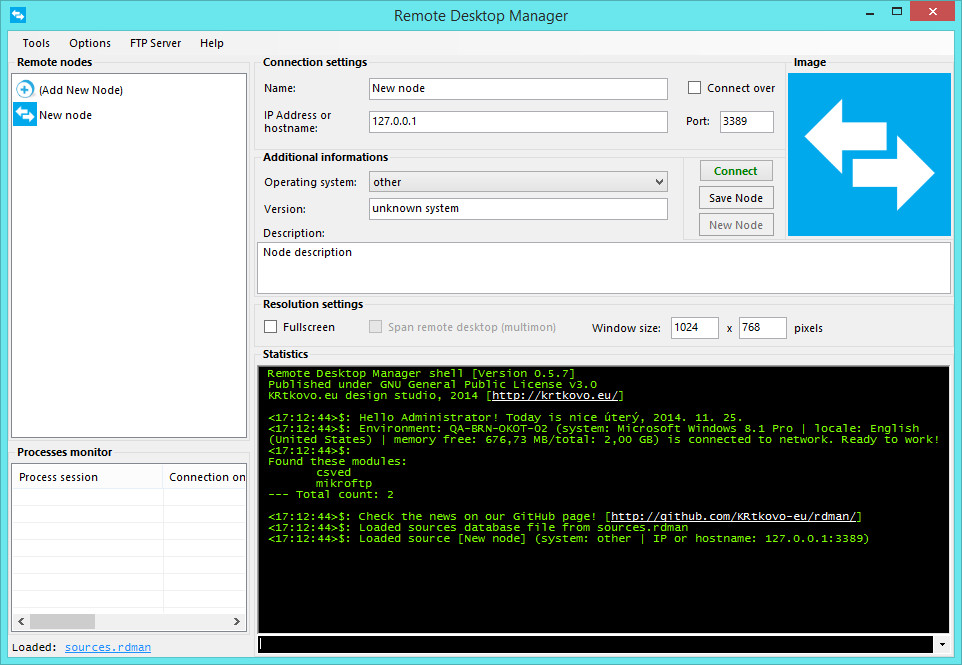Click the Save Node button
962x665 pixels.
(x=736, y=198)
